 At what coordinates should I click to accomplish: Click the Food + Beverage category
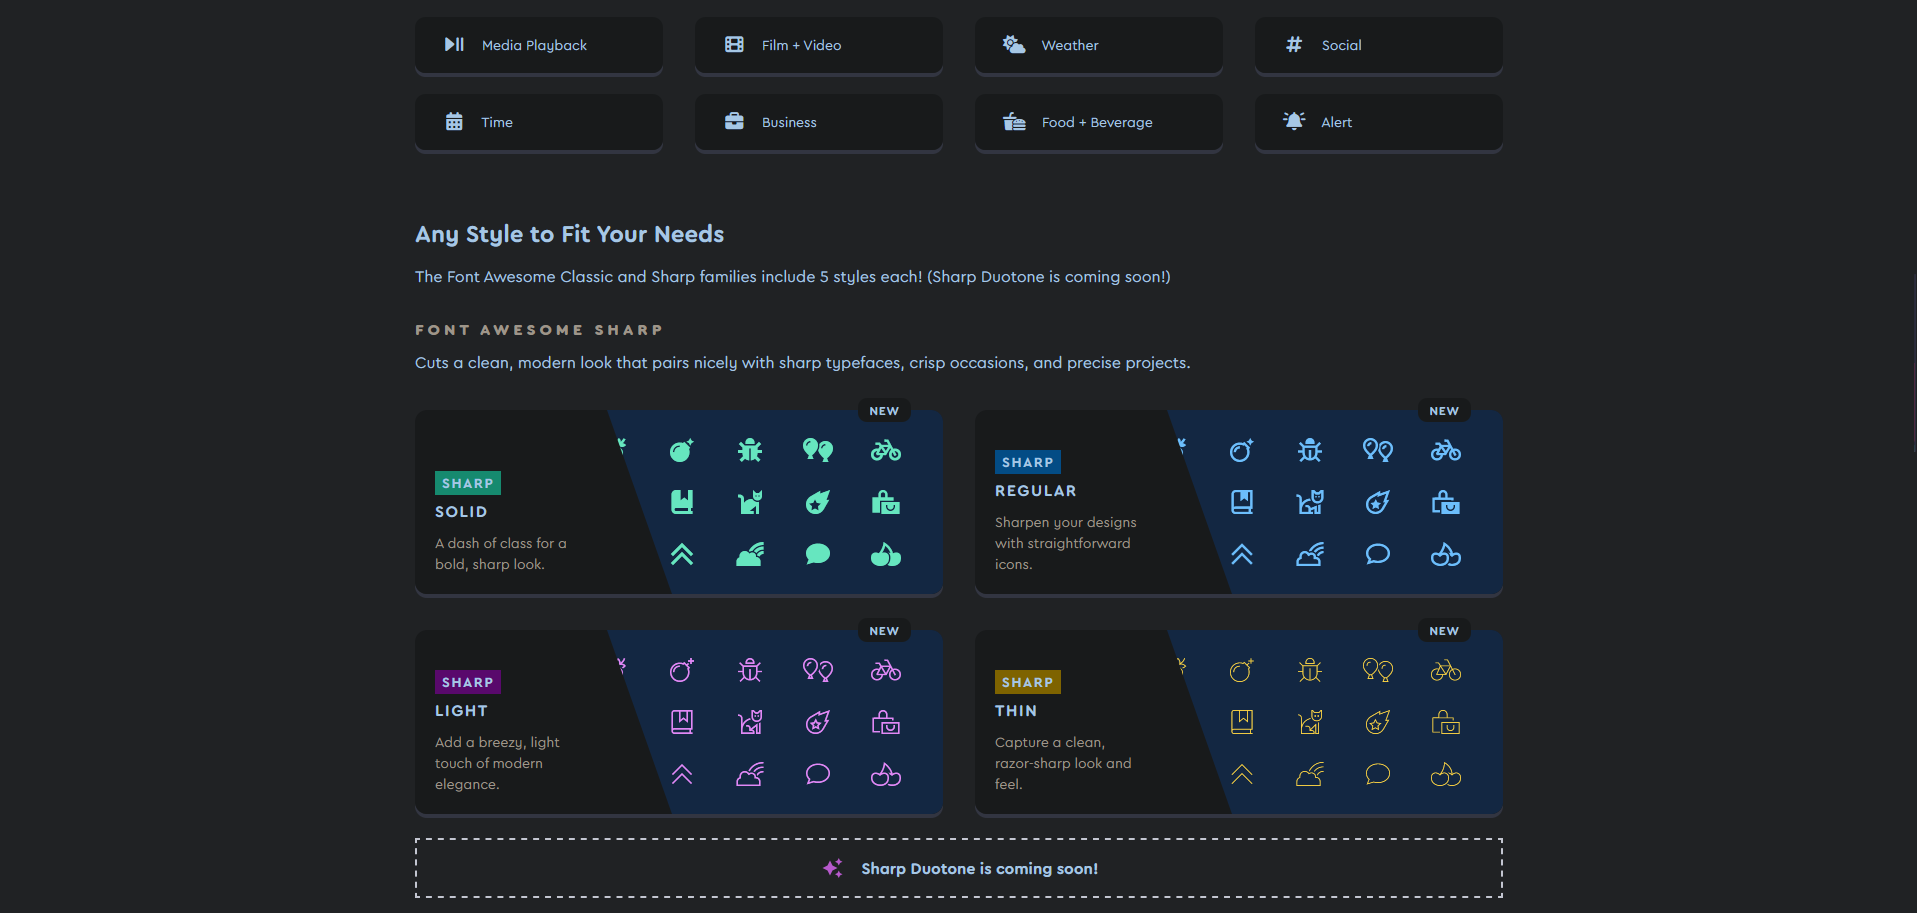1098,122
